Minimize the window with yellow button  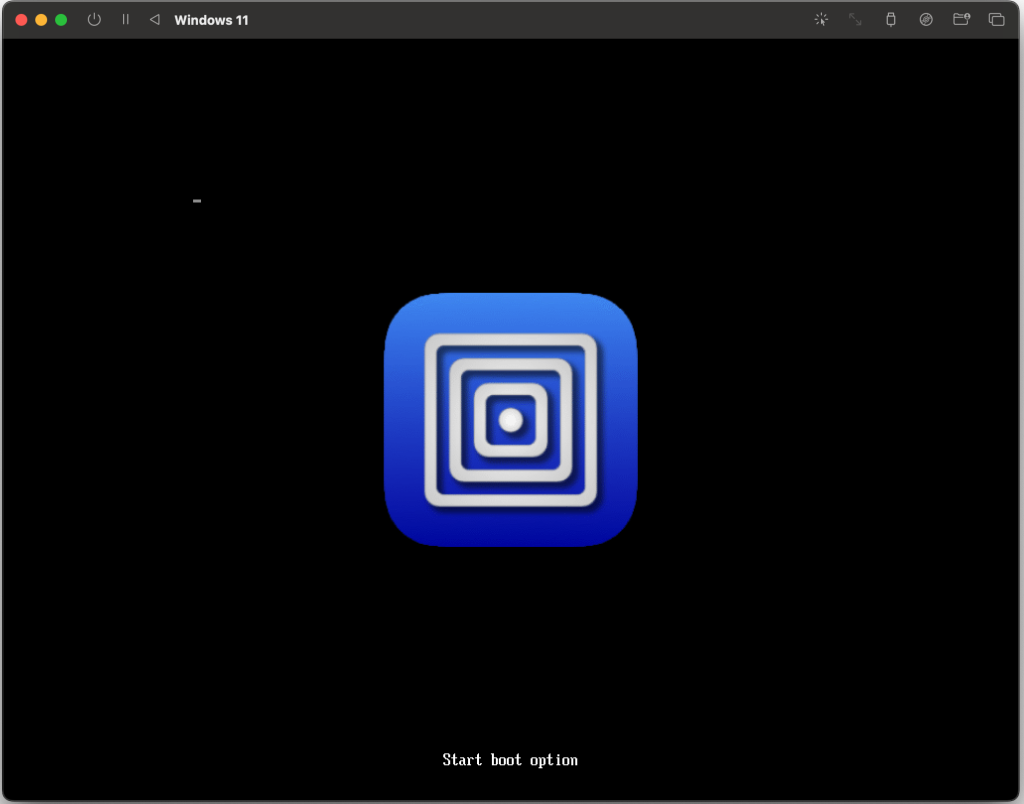coord(41,20)
